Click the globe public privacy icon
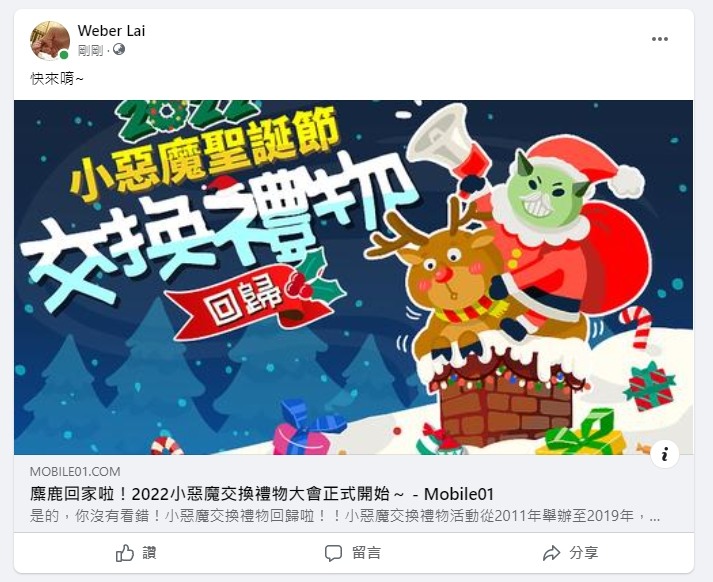The image size is (713, 582). point(119,49)
